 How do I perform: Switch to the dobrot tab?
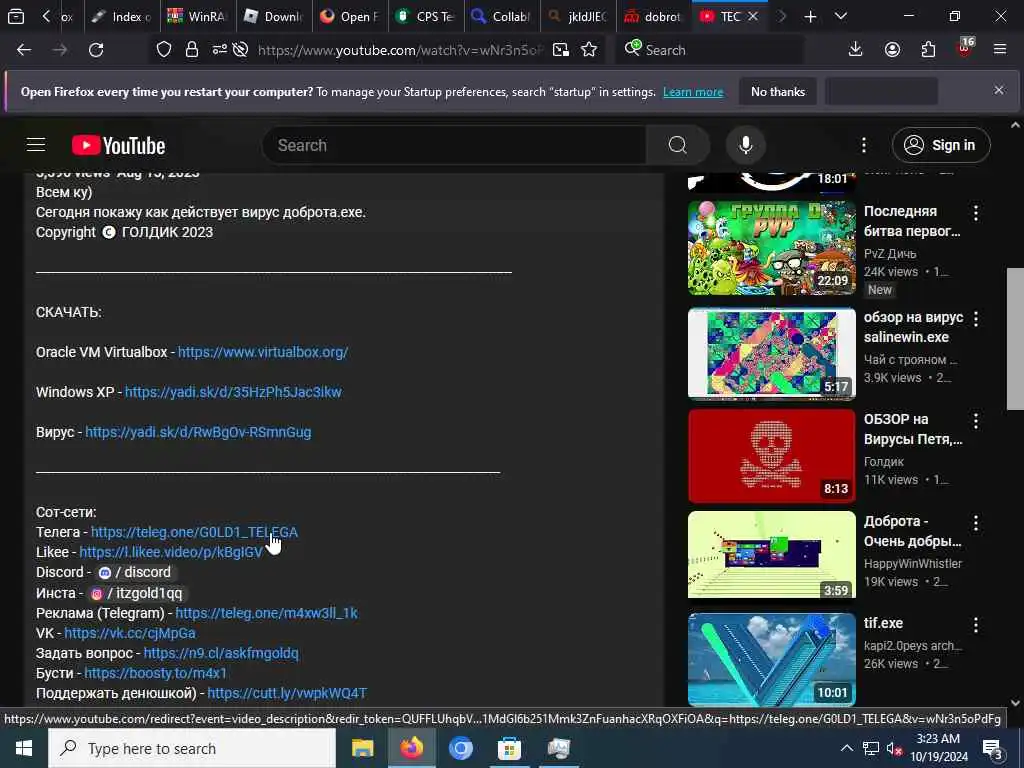(x=654, y=17)
